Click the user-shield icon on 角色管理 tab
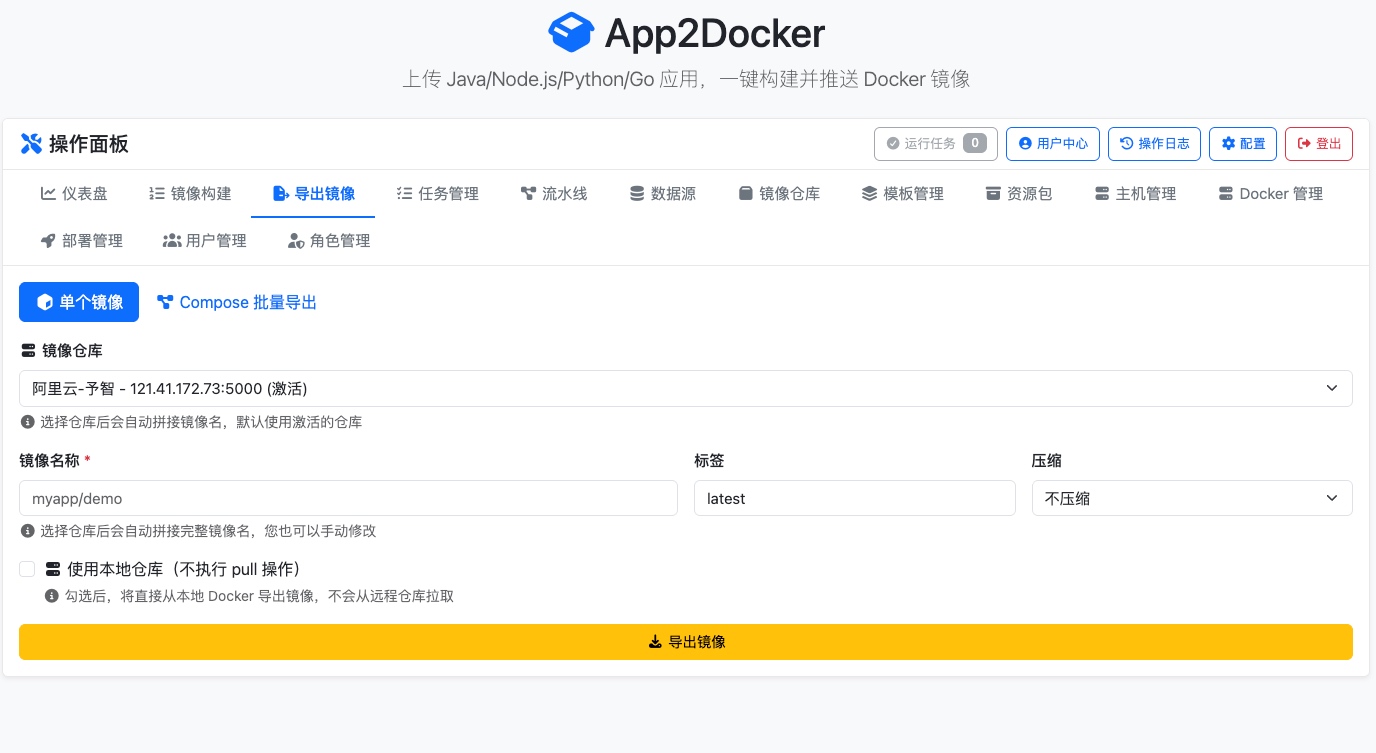 pyautogui.click(x=296, y=241)
